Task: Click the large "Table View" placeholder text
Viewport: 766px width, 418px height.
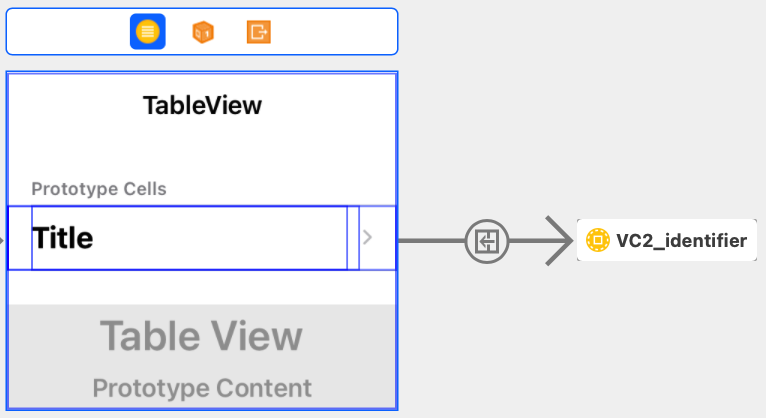Action: coord(201,336)
